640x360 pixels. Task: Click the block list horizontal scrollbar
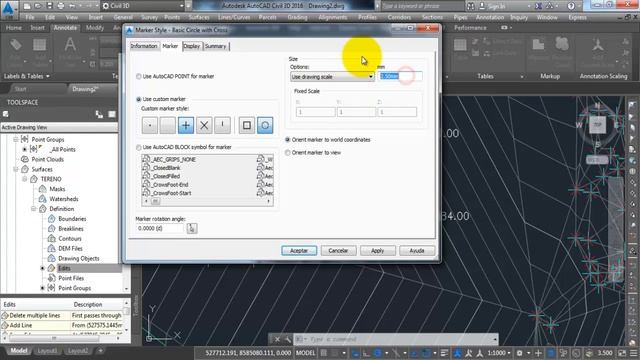207,201
